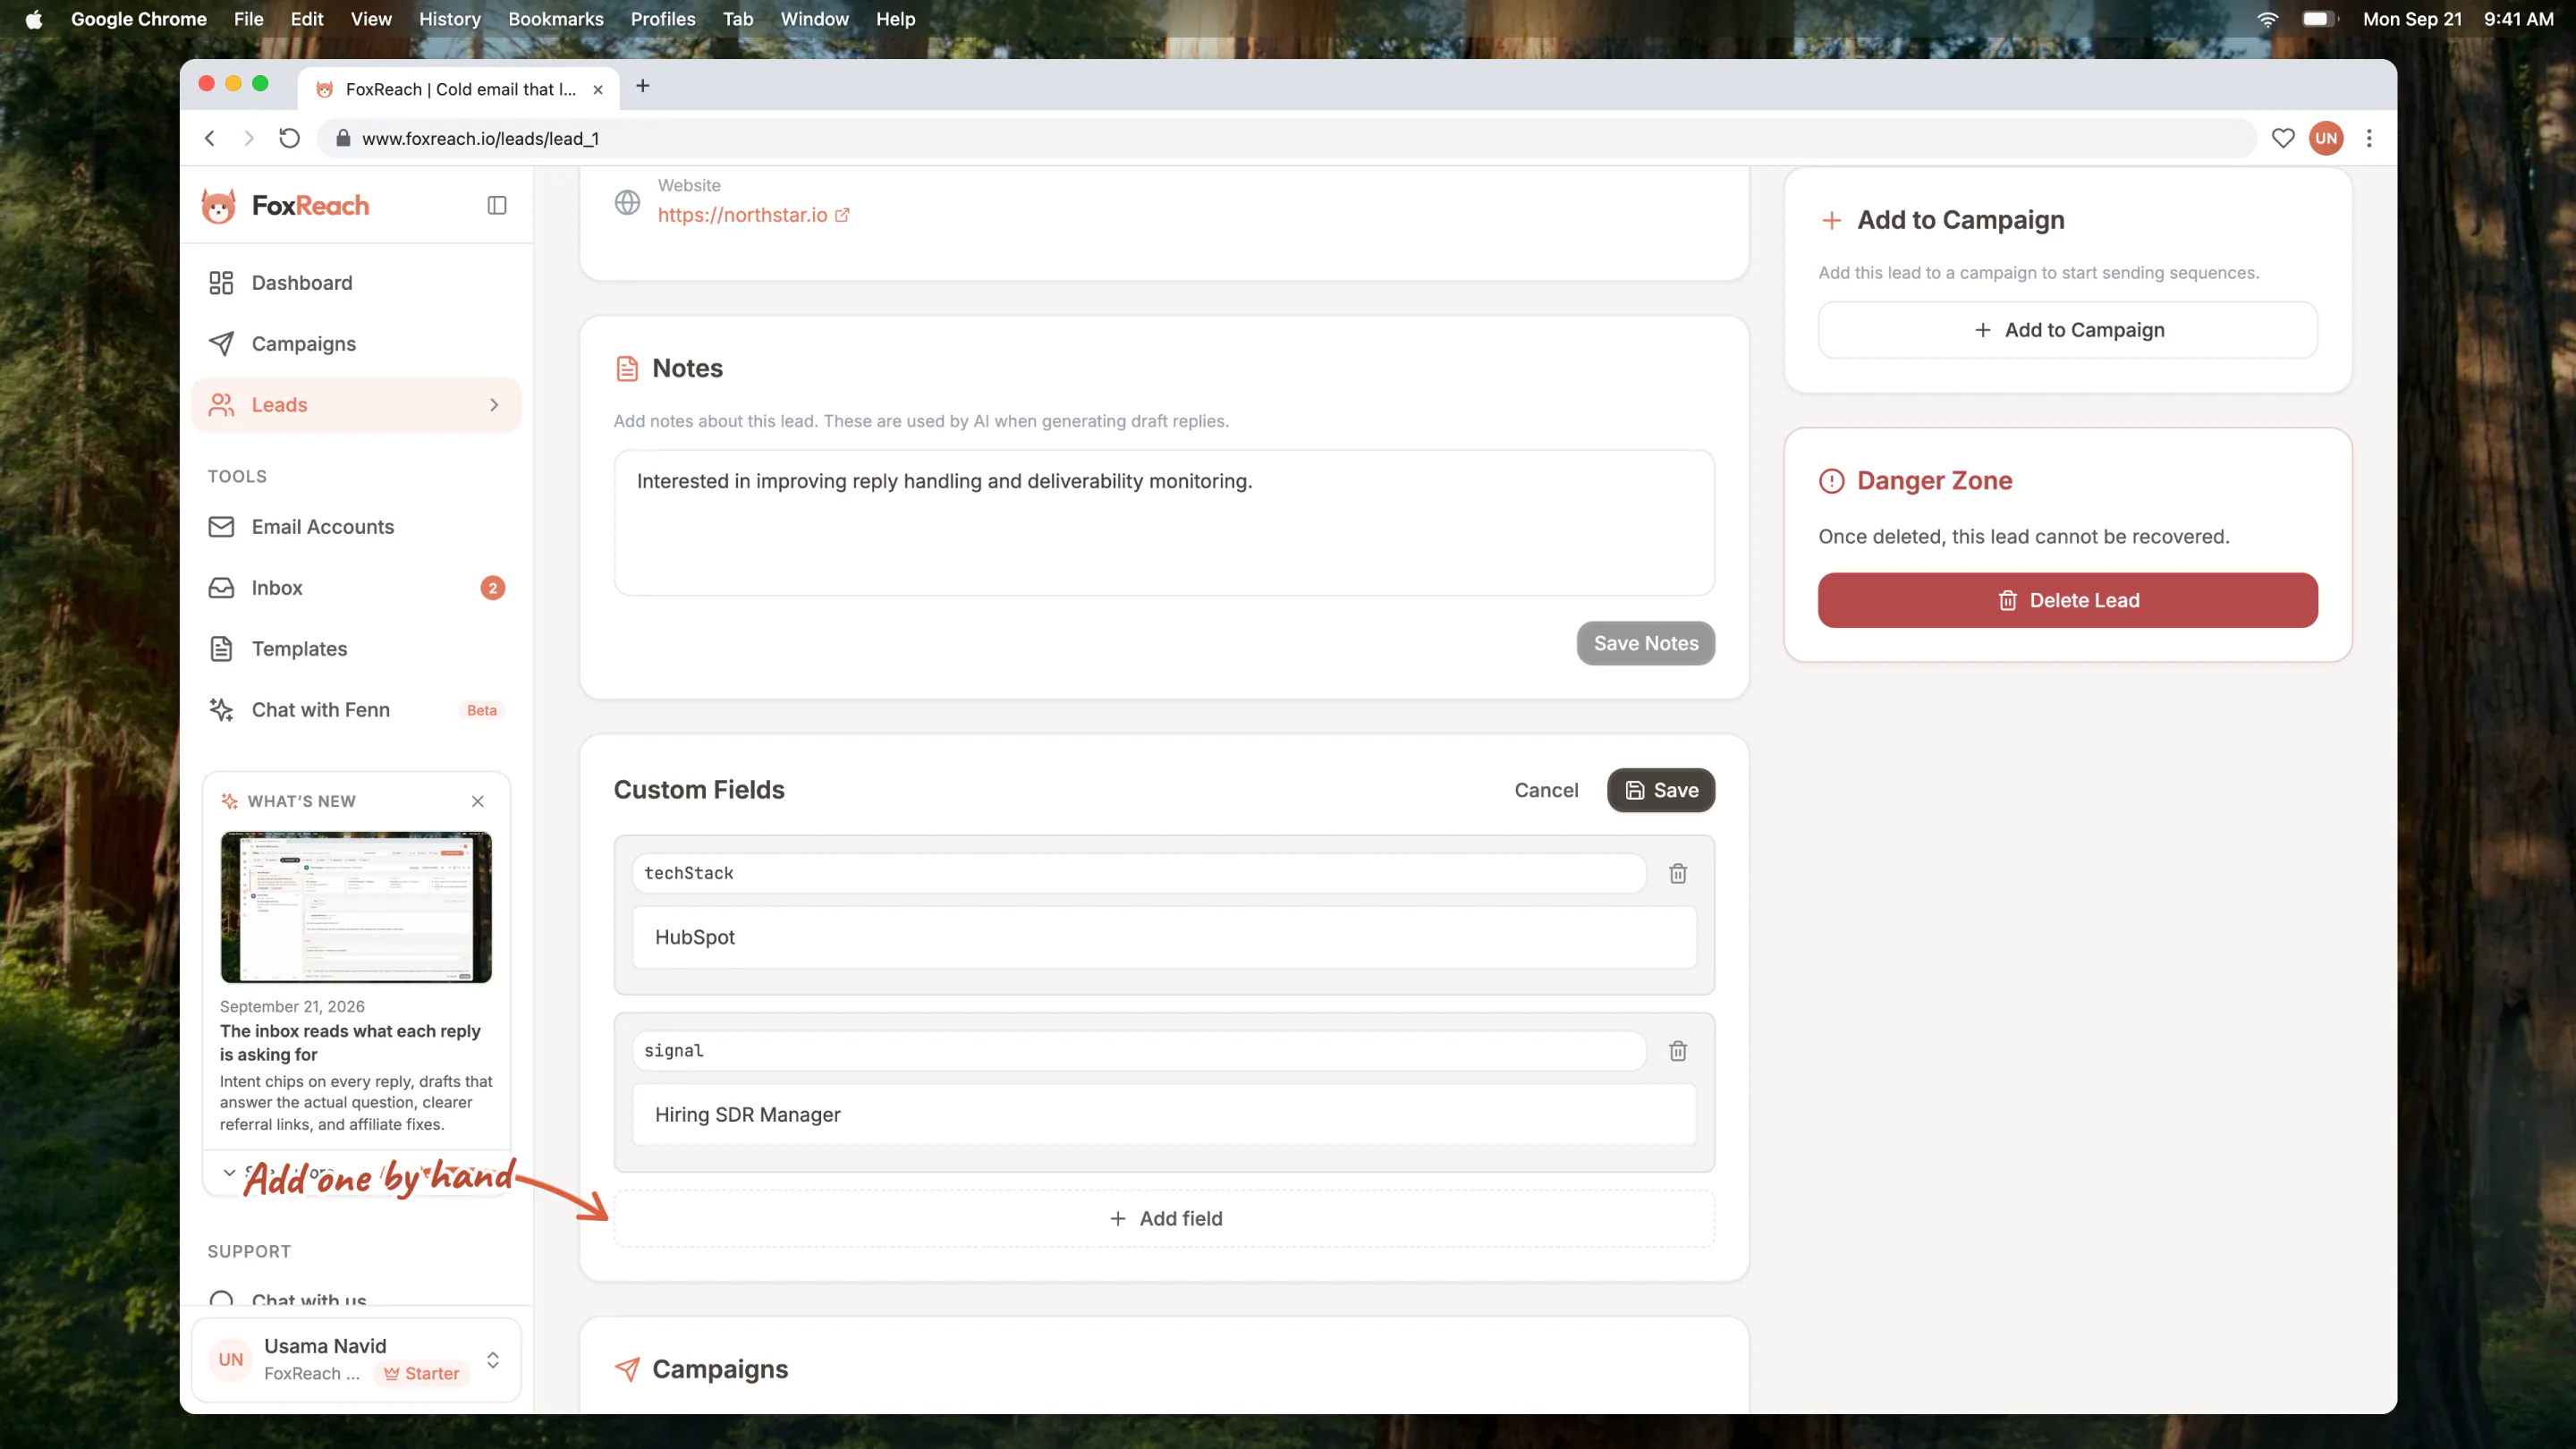Open the History menu
This screenshot has width=2576, height=1449.
(x=450, y=19)
